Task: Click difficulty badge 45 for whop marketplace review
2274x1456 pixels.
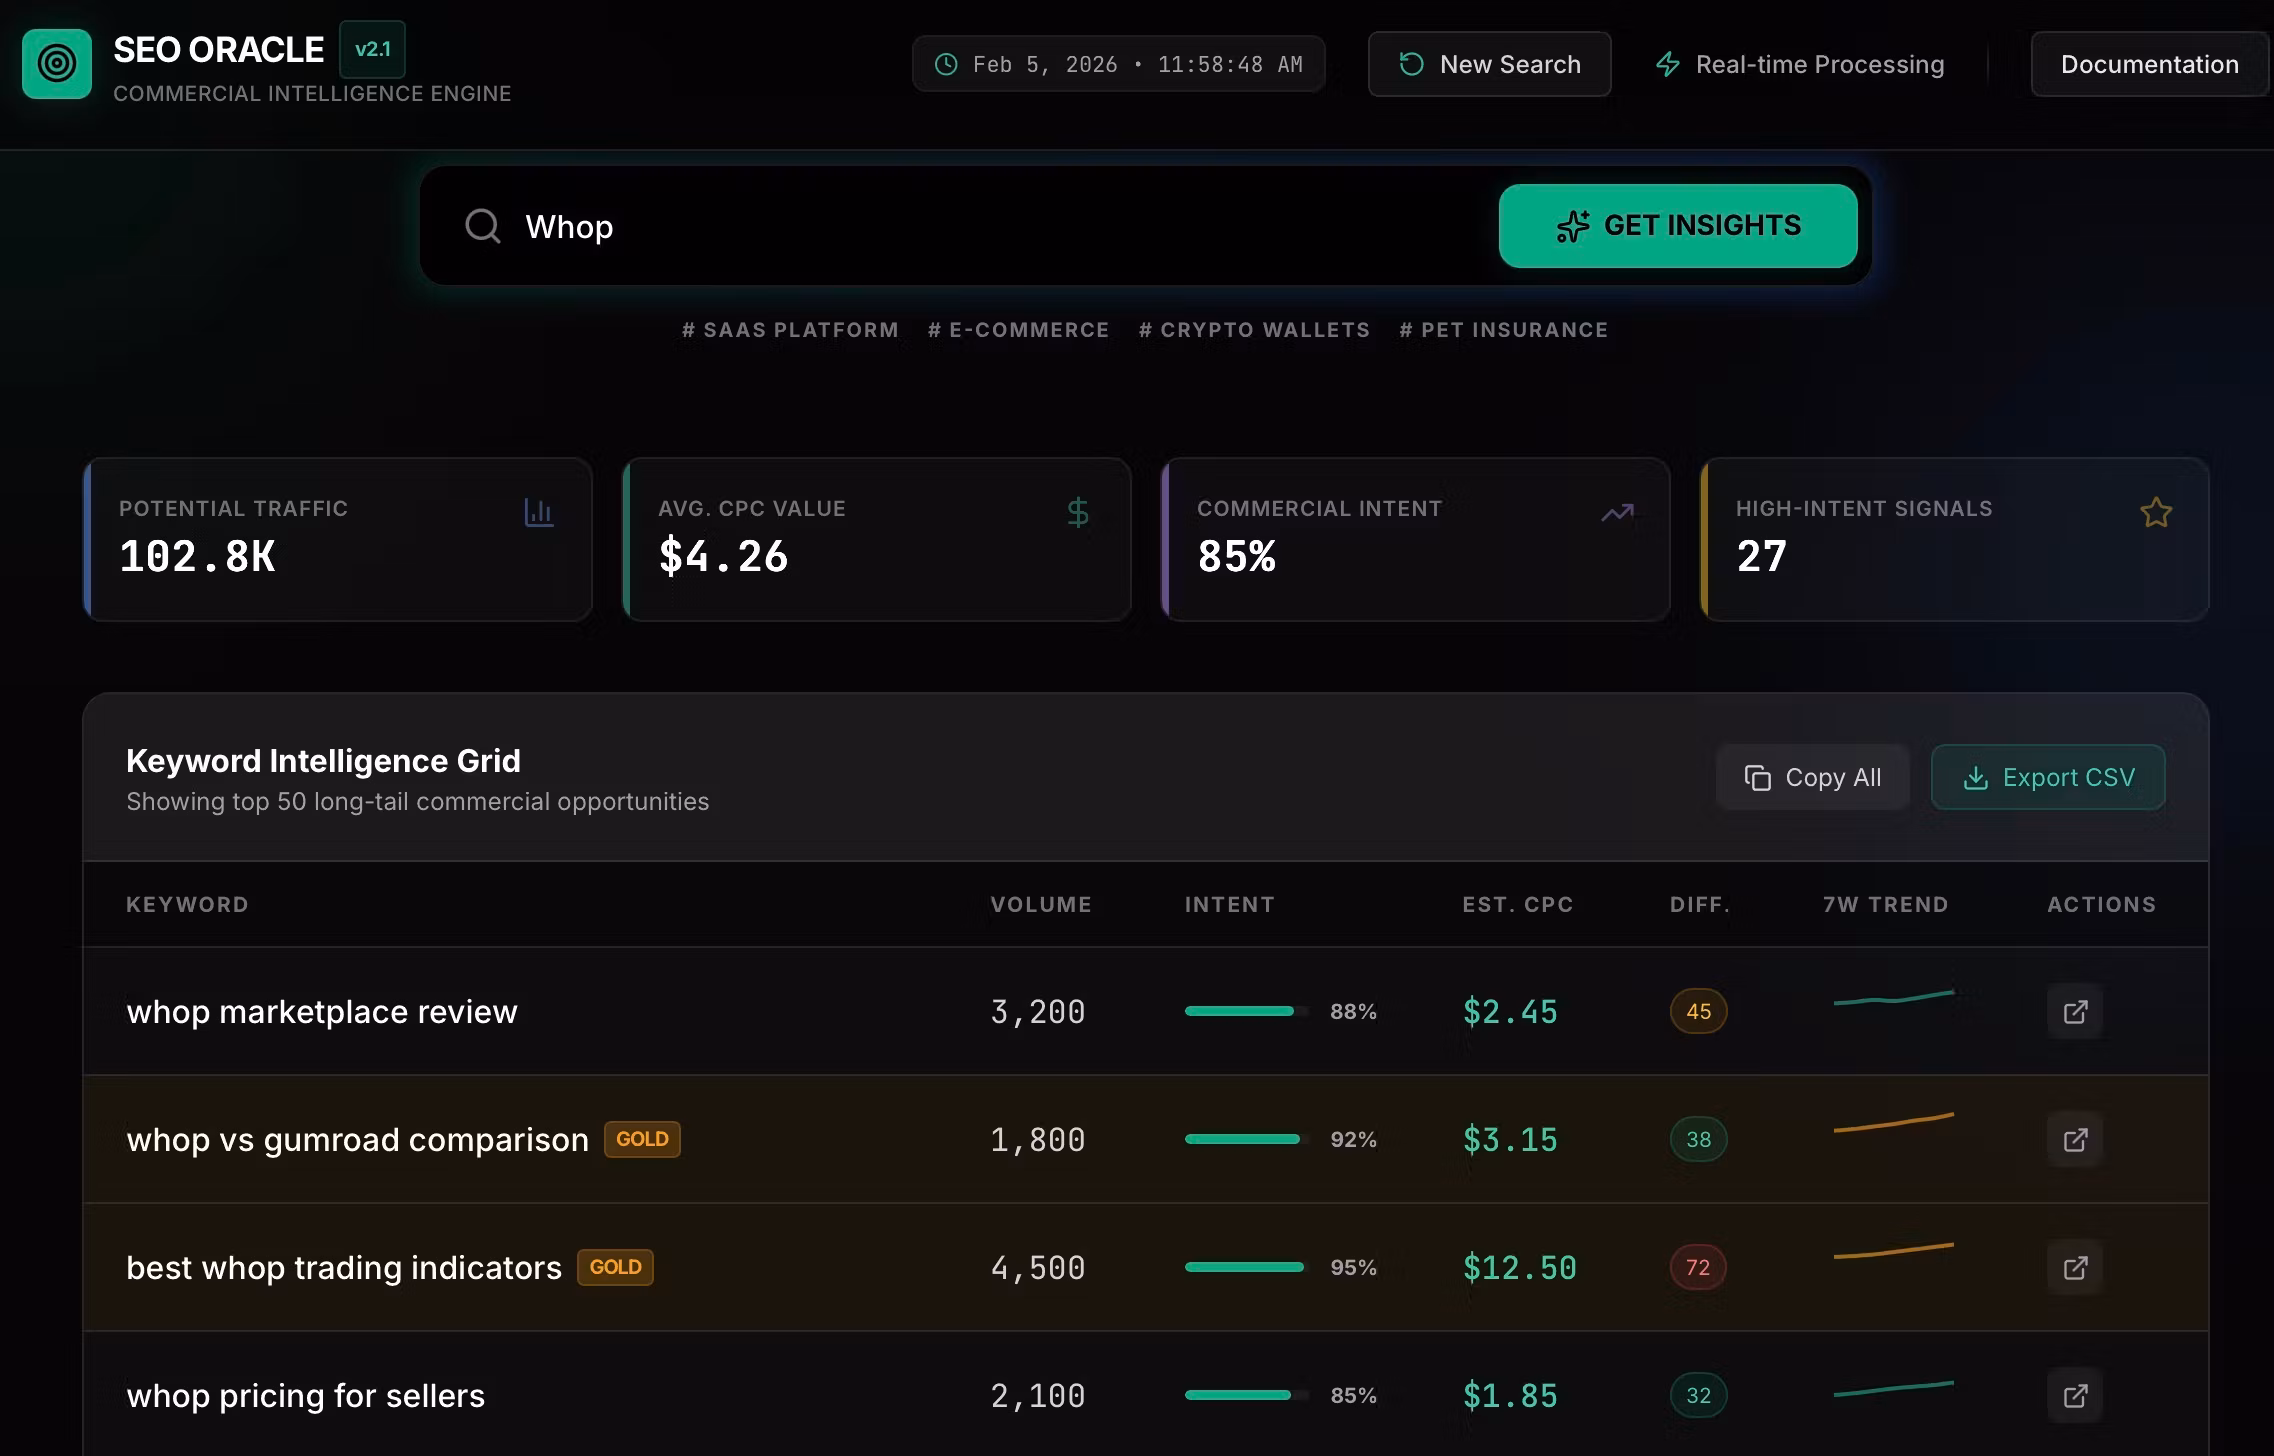Action: click(x=1698, y=1011)
